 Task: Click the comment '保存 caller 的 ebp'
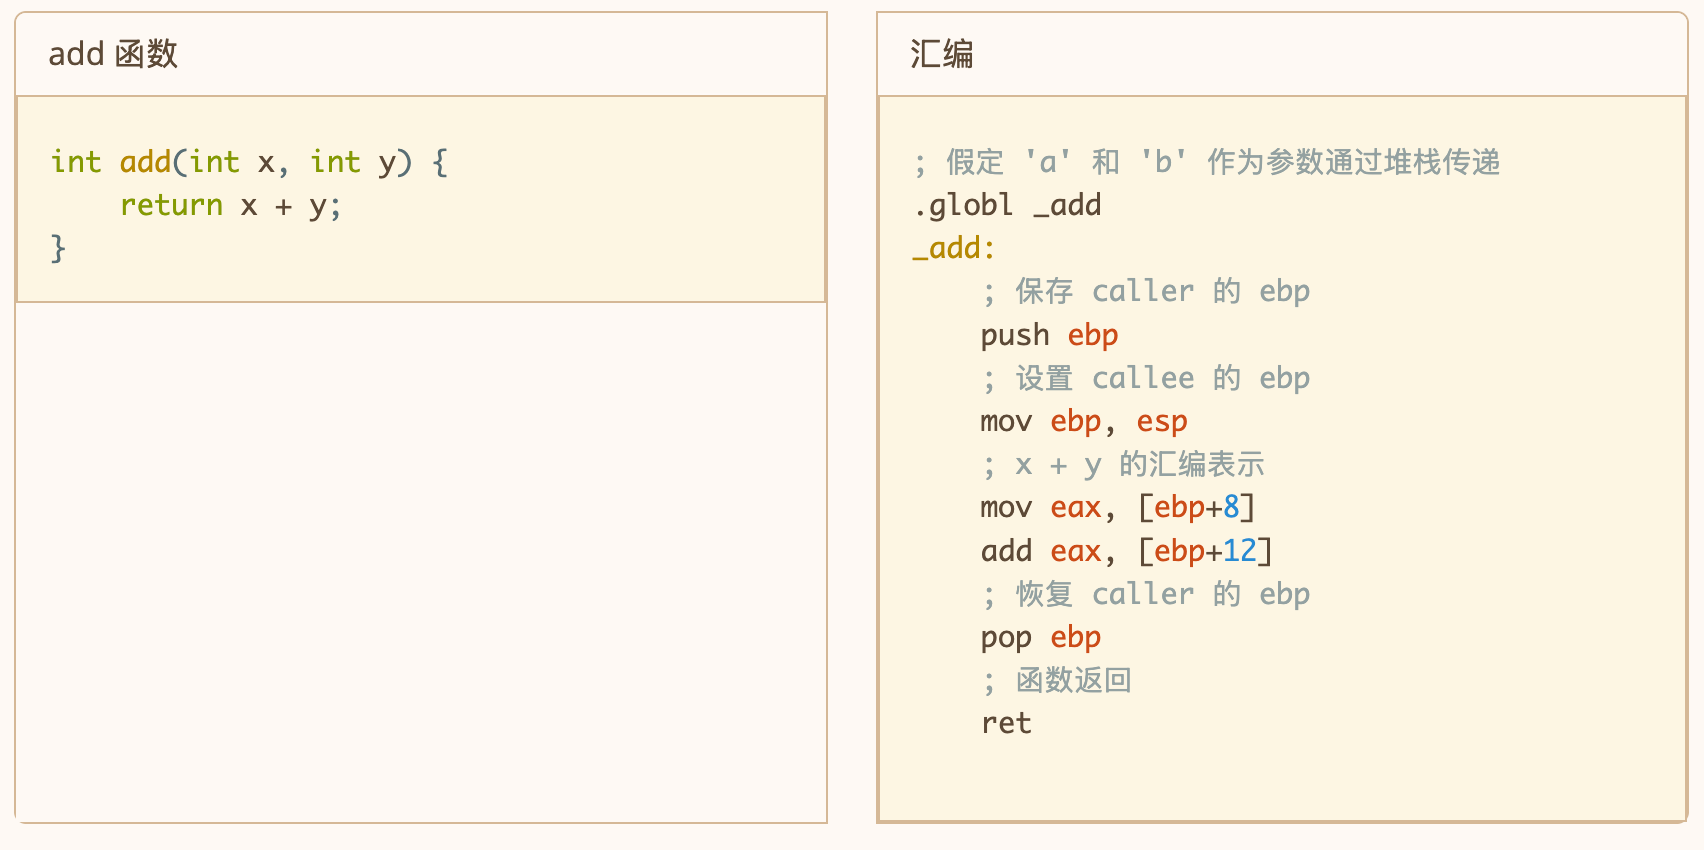coord(1146,292)
